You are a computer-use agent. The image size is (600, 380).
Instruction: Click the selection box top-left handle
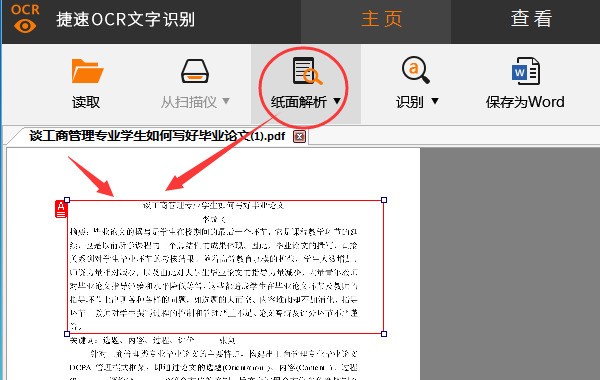67,200
